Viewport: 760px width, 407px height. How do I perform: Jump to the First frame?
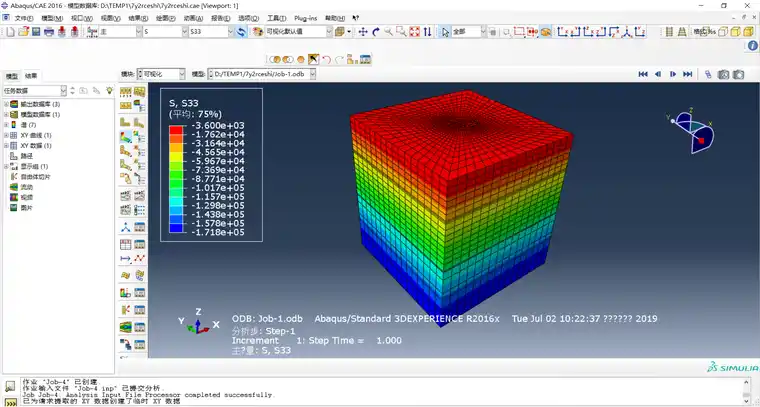(x=643, y=74)
